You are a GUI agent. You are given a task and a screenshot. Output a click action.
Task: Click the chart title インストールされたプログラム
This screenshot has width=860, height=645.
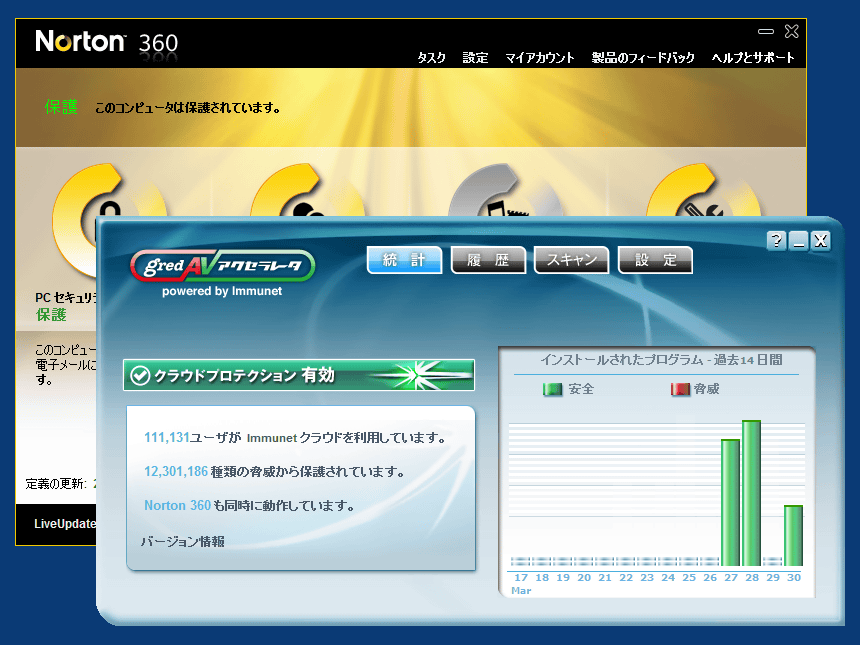622,360
